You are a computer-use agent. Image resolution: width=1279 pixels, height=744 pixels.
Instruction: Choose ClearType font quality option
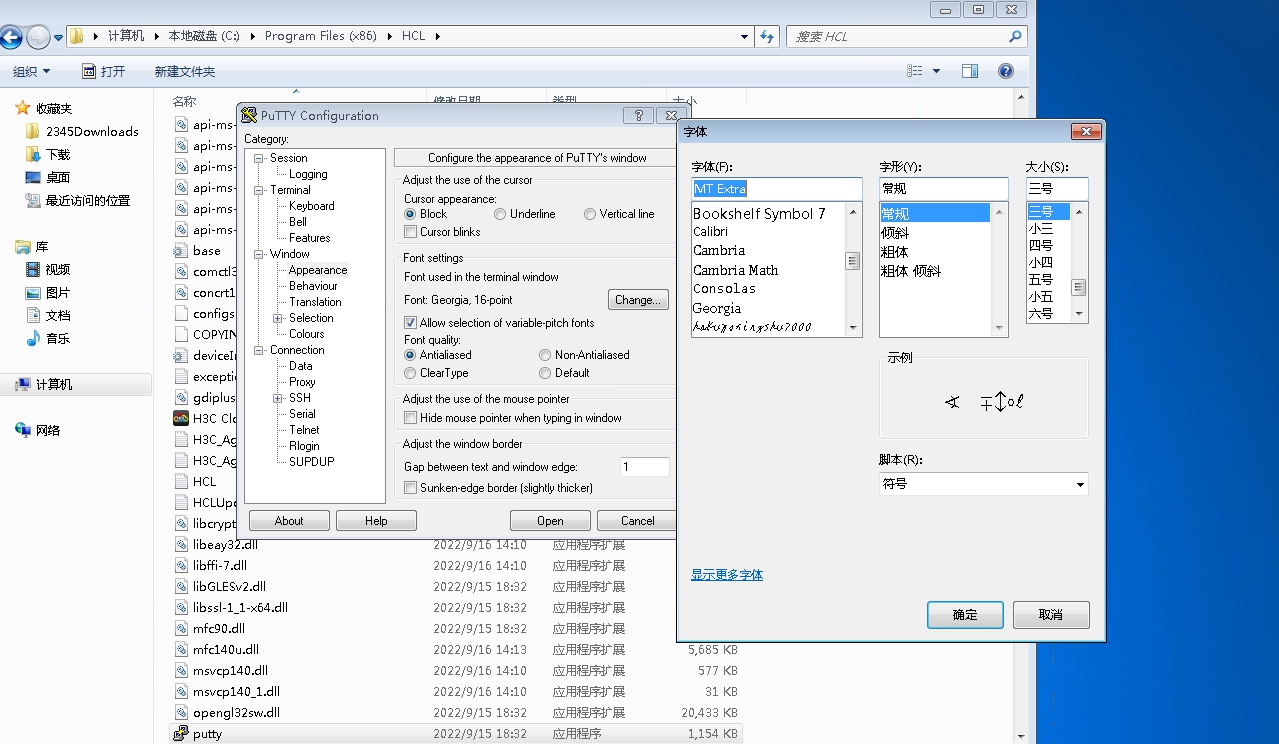[410, 373]
